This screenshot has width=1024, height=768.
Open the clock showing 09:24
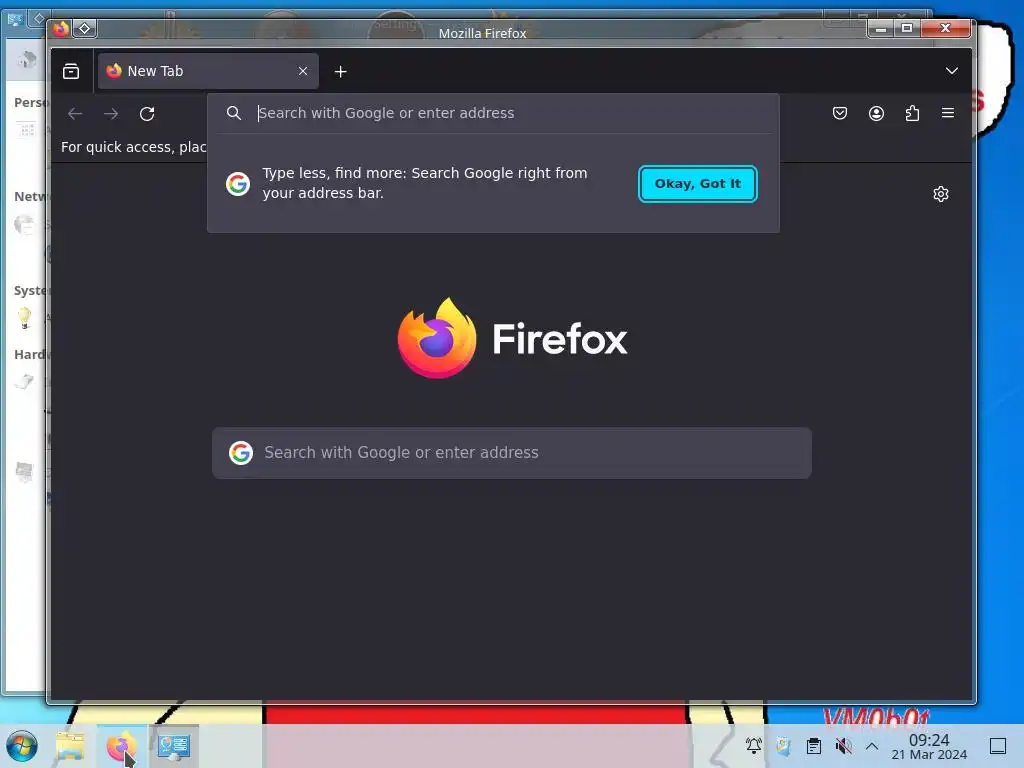929,746
